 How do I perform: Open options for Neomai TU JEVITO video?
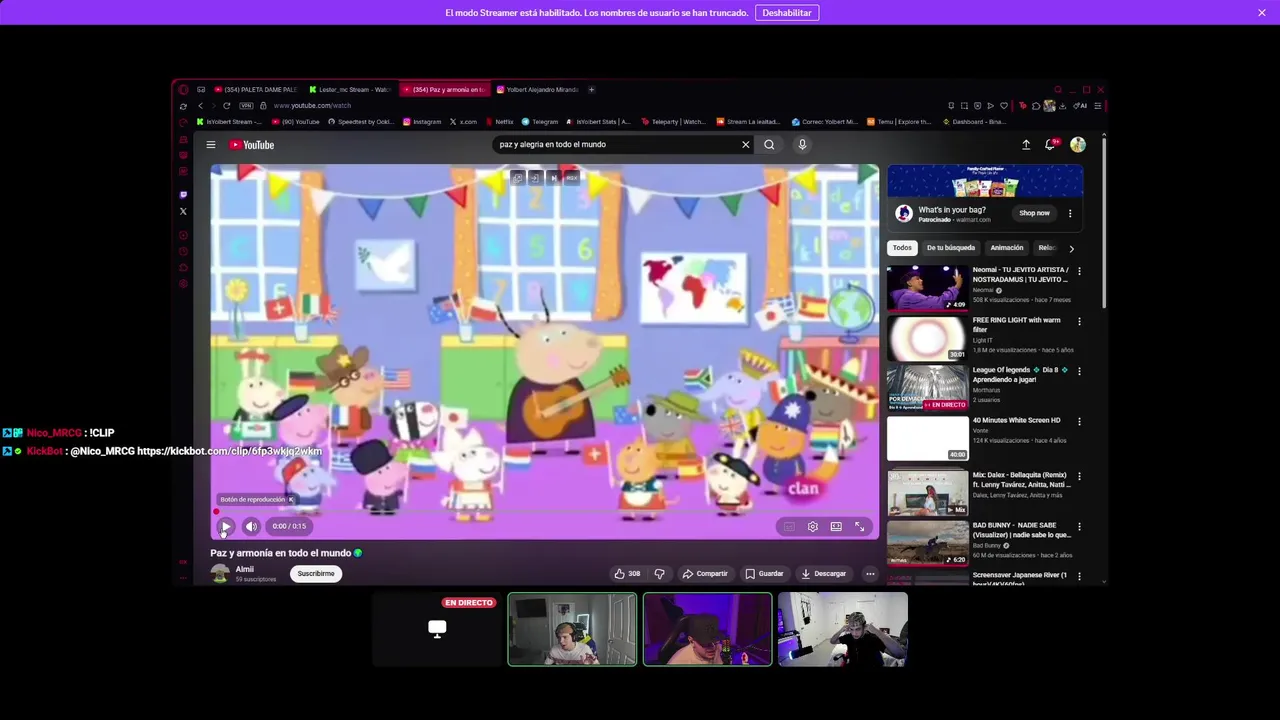pos(1079,271)
